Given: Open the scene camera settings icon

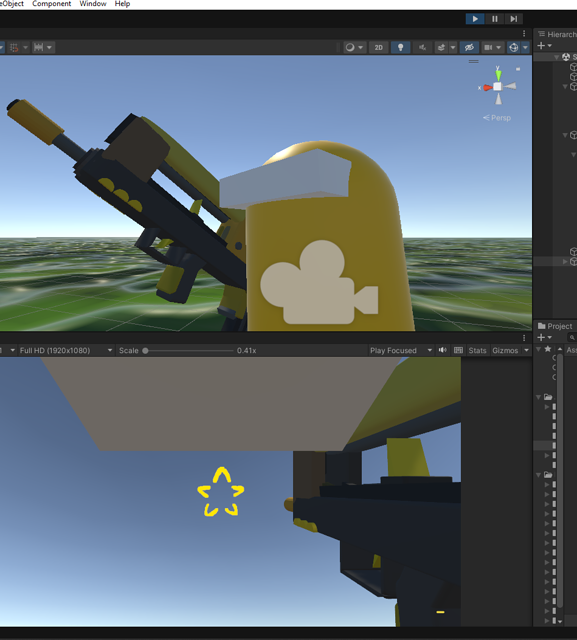Looking at the screenshot, I should [x=488, y=47].
